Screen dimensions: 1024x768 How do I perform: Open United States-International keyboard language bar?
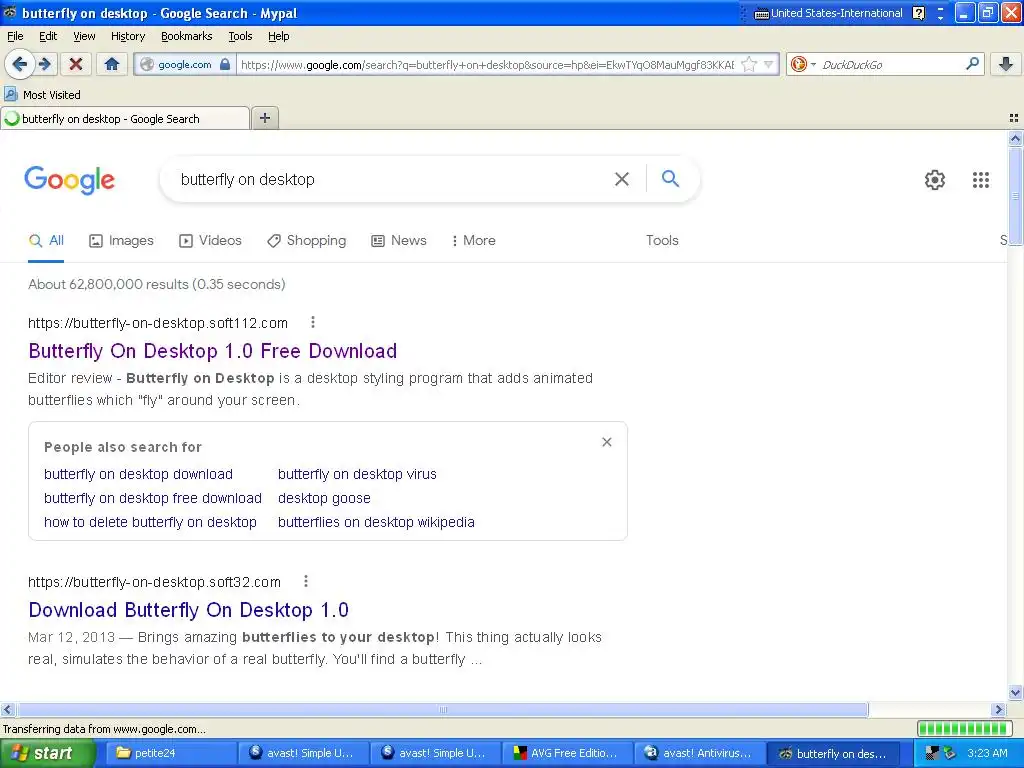[x=828, y=13]
